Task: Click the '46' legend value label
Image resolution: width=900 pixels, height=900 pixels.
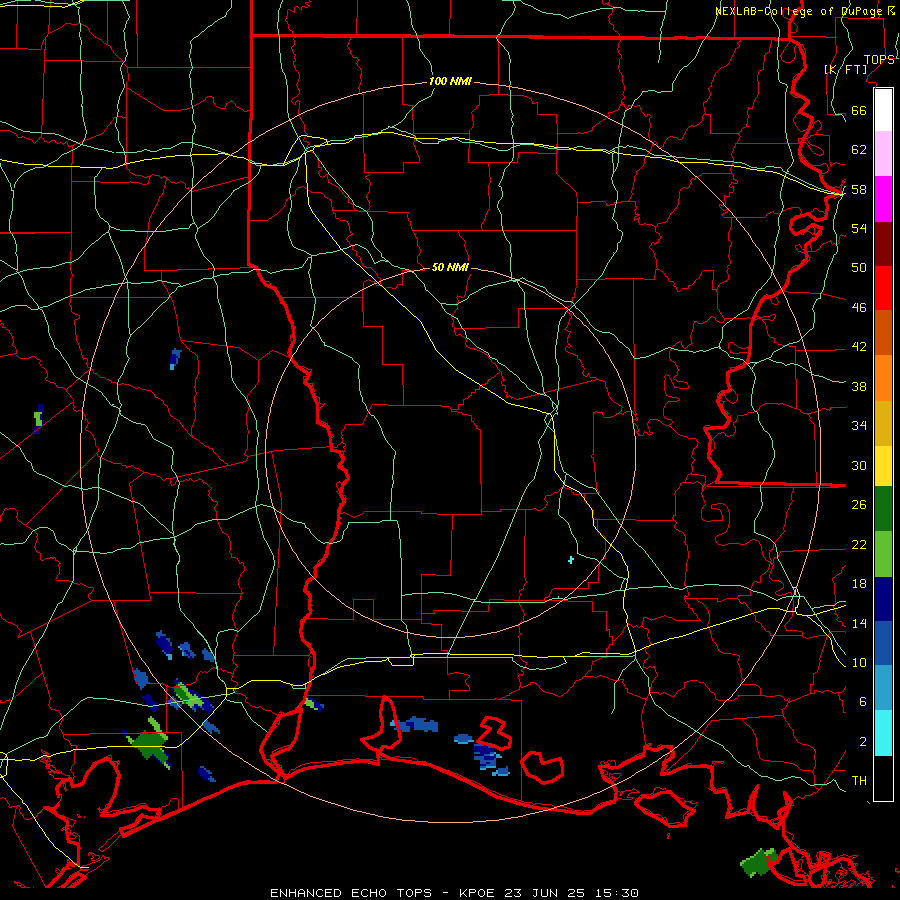Action: tap(859, 307)
